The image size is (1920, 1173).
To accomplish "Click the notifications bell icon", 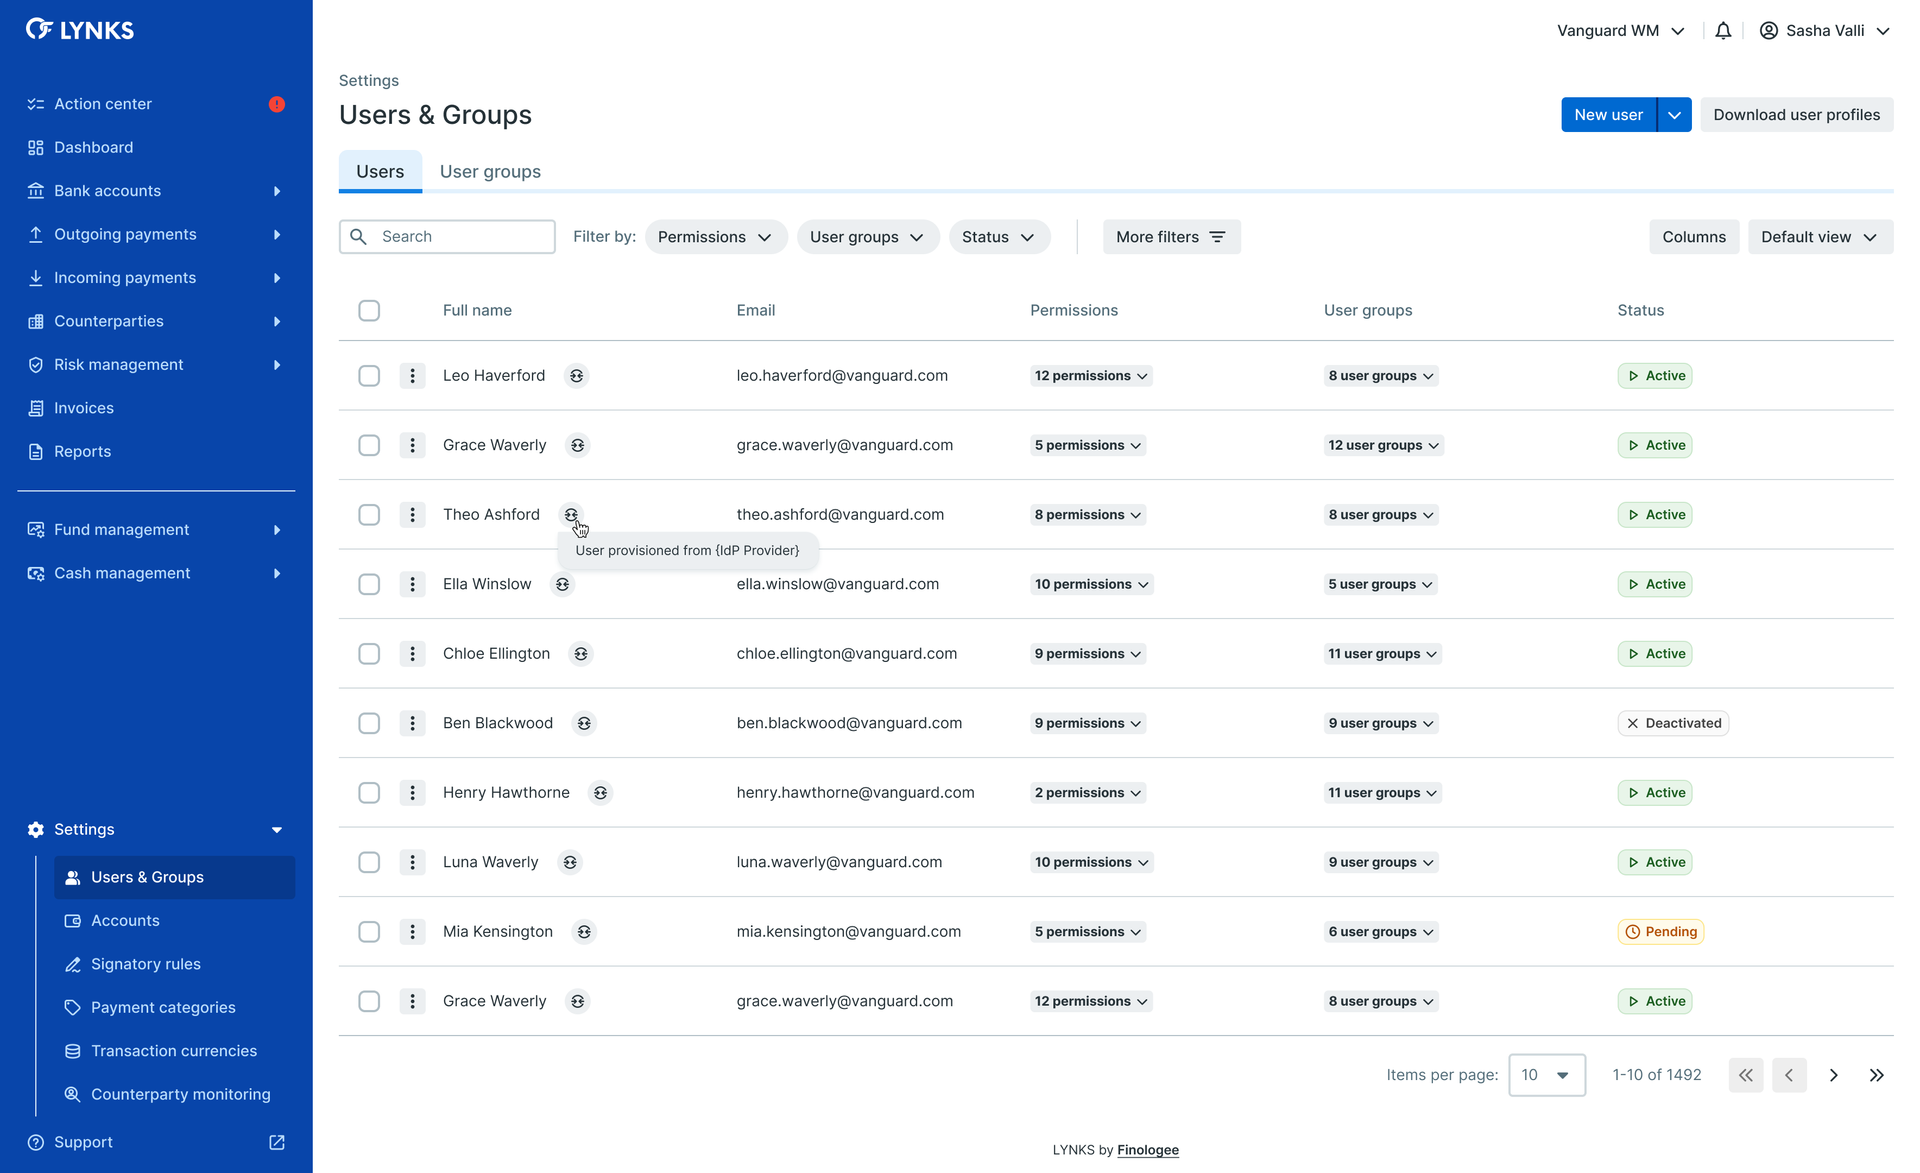I will [1722, 31].
